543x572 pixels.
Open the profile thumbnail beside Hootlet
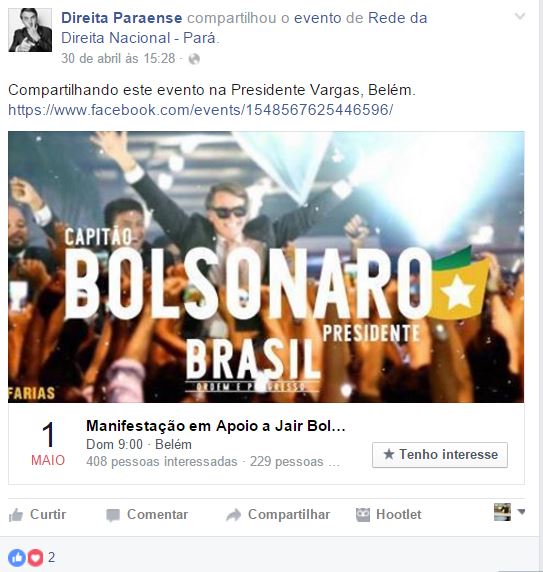coord(502,512)
